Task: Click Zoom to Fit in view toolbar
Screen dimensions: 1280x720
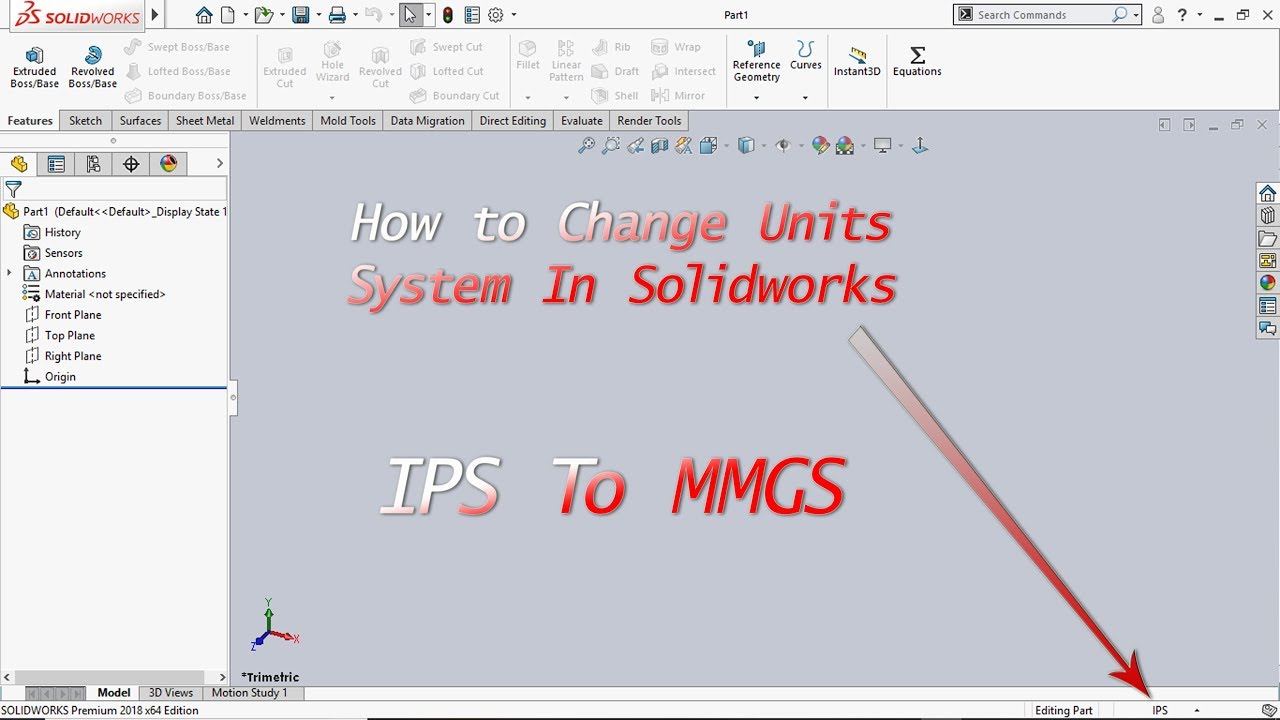Action: click(586, 146)
